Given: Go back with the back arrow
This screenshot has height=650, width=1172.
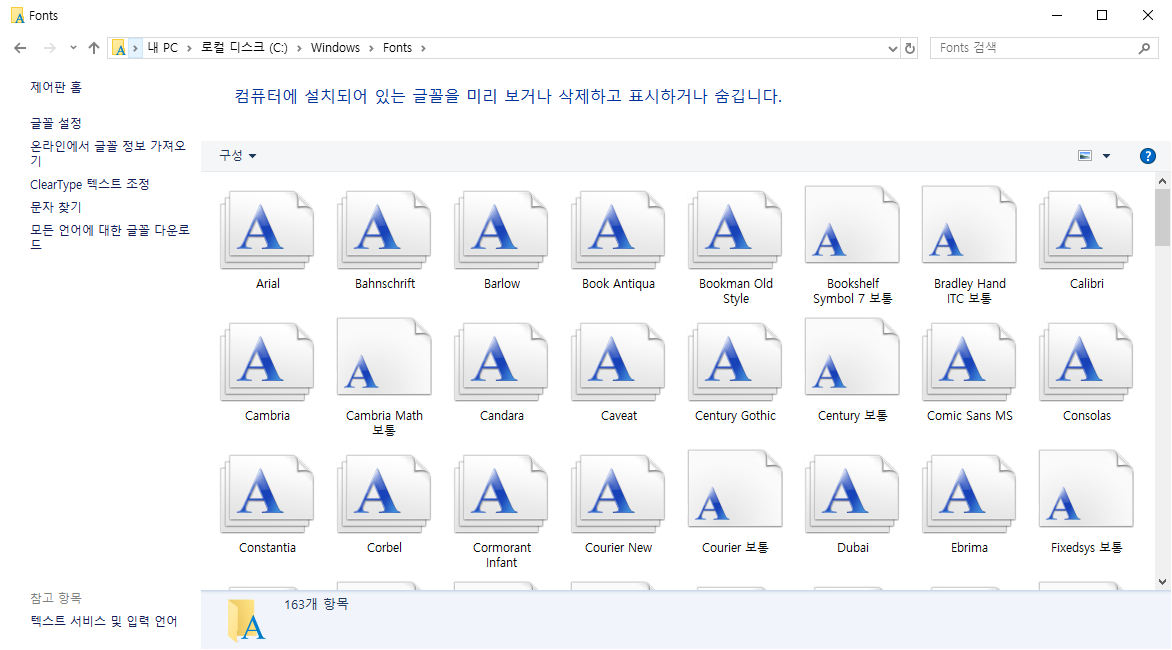Looking at the screenshot, I should tap(20, 48).
